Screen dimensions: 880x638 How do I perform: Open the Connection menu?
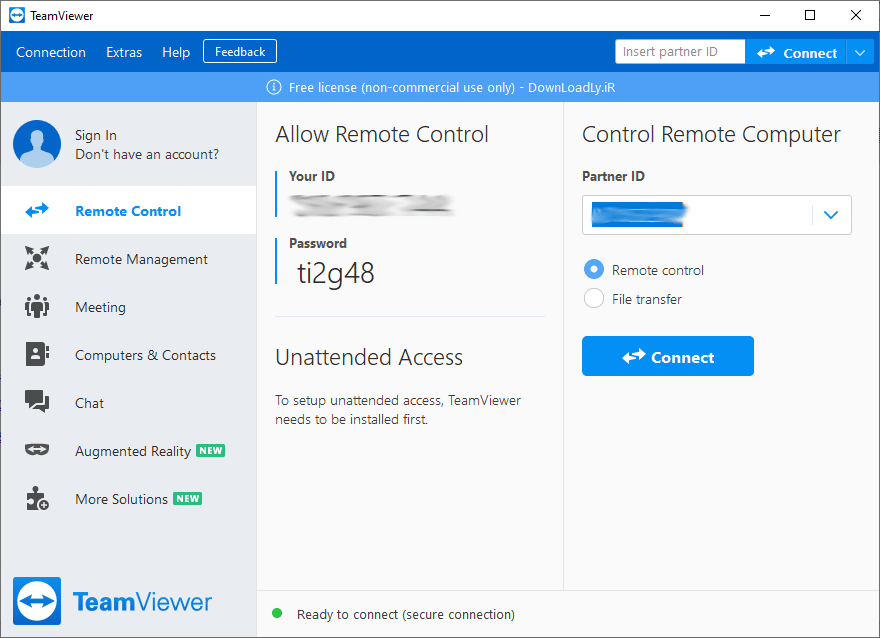[x=50, y=51]
